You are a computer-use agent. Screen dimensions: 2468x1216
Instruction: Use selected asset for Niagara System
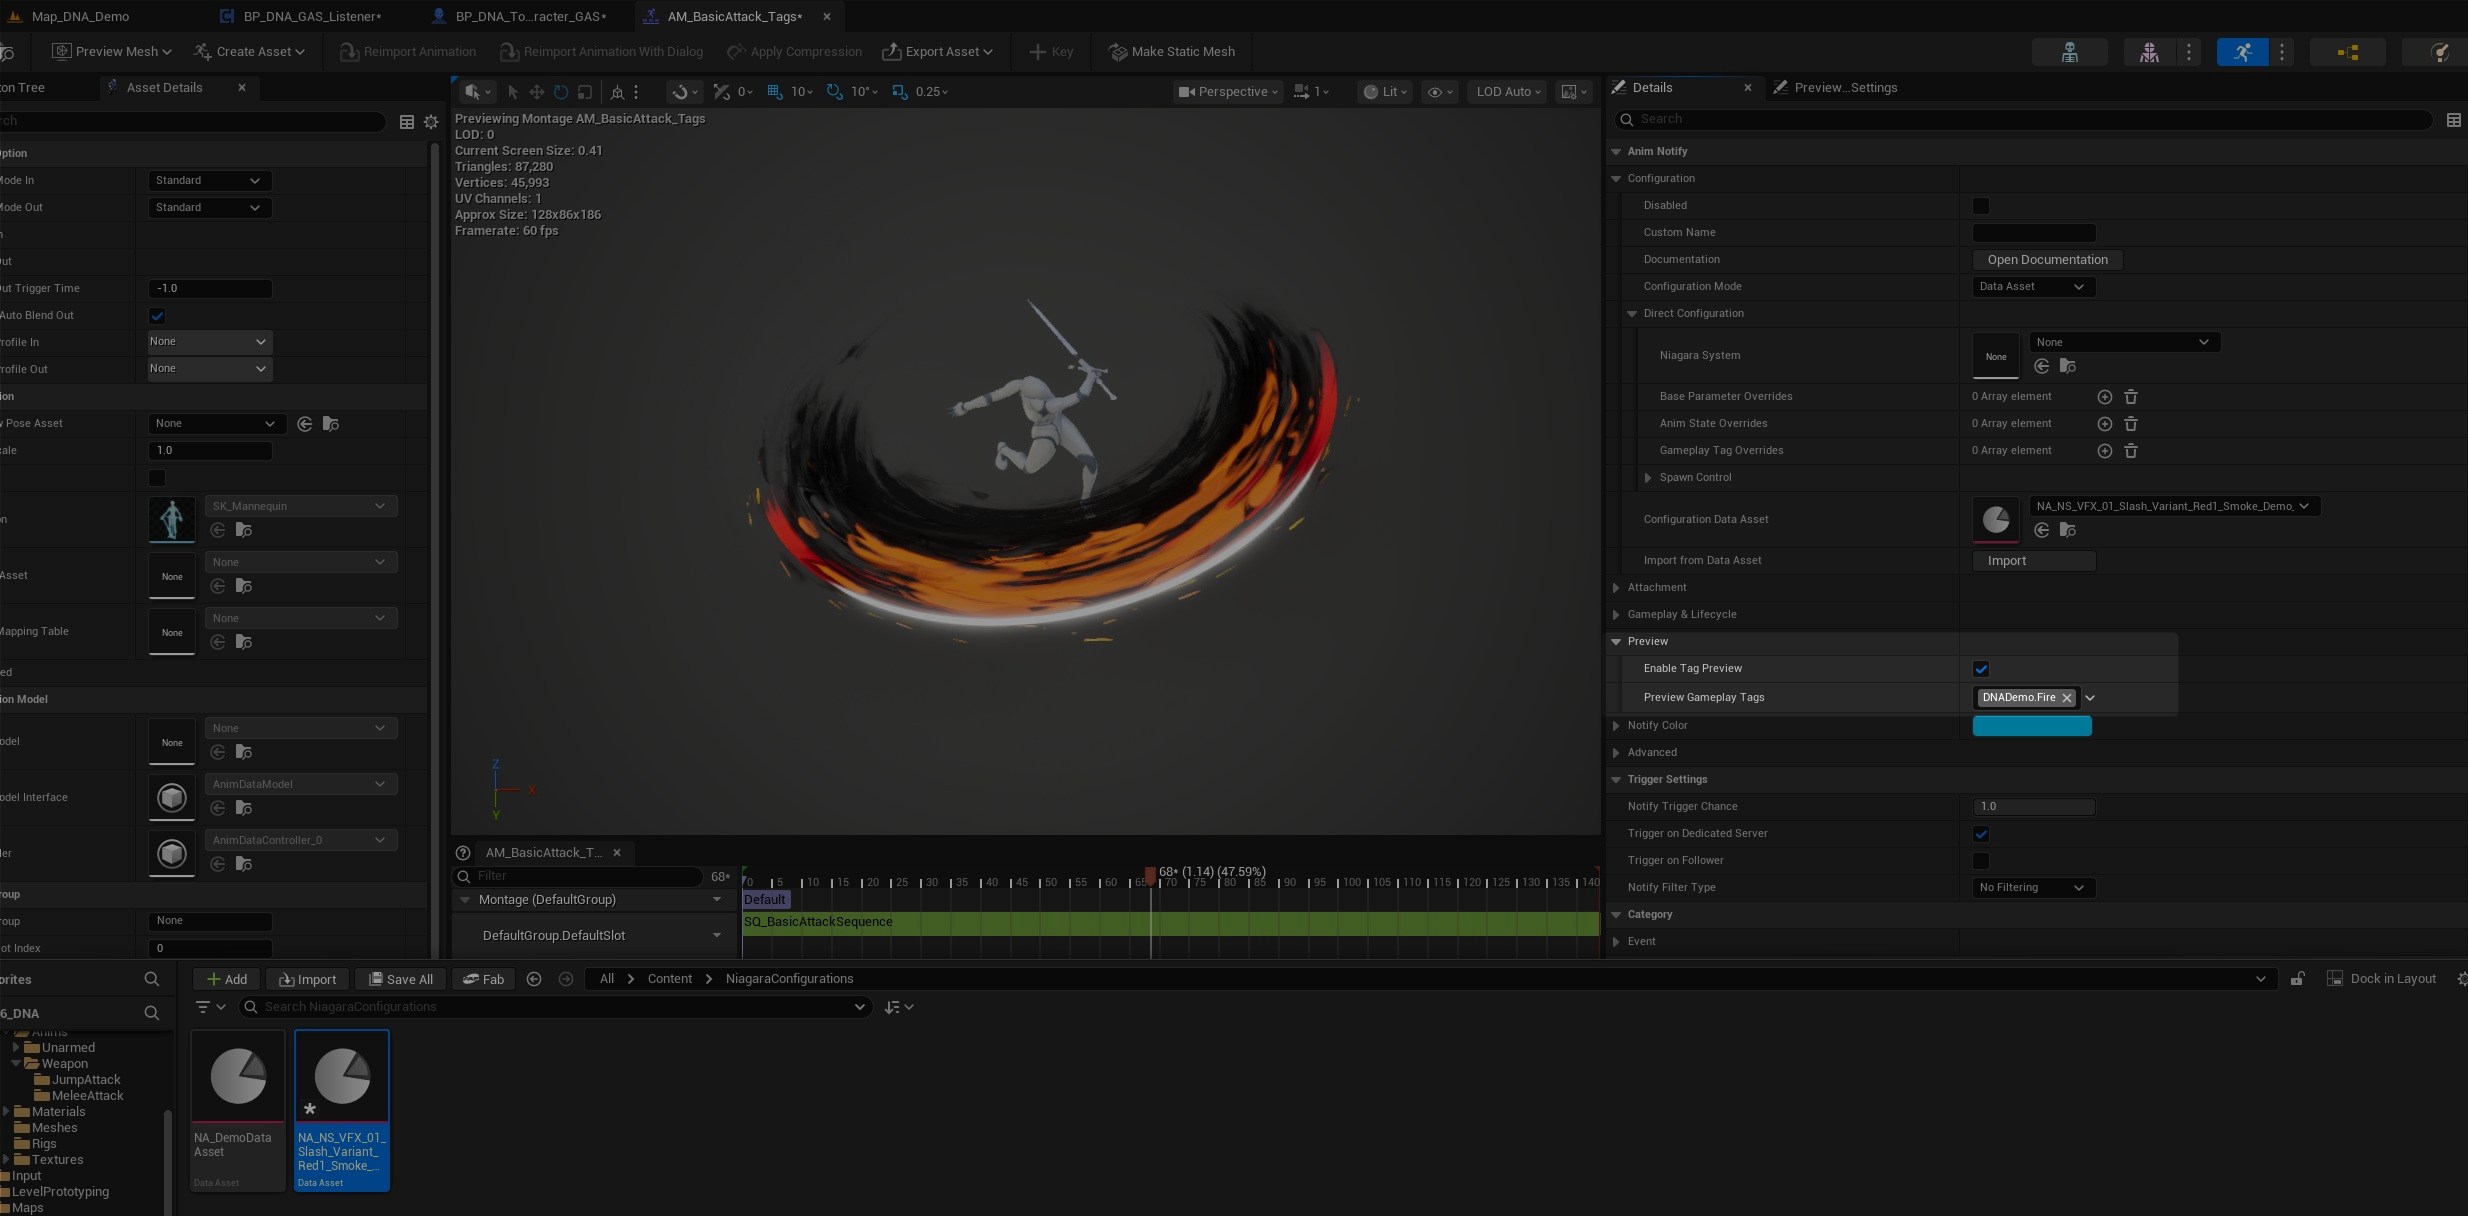pos(2042,366)
